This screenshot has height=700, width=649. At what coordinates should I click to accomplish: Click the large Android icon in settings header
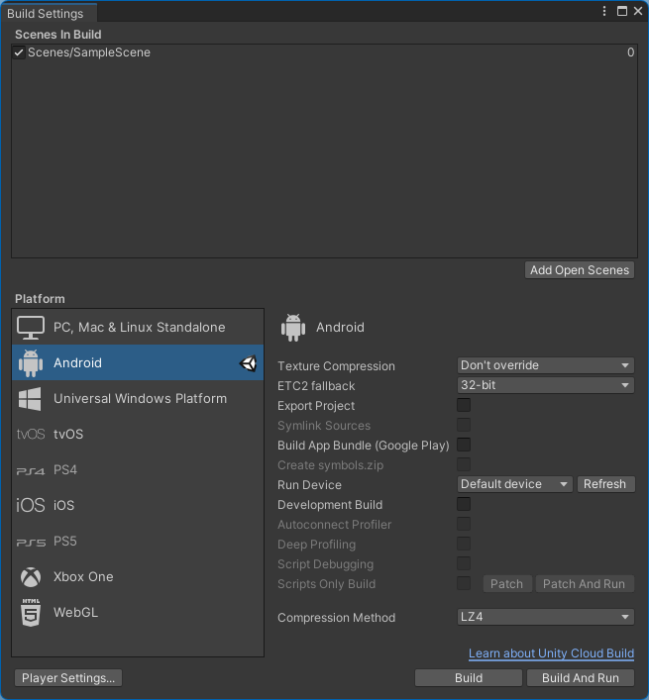coord(293,328)
